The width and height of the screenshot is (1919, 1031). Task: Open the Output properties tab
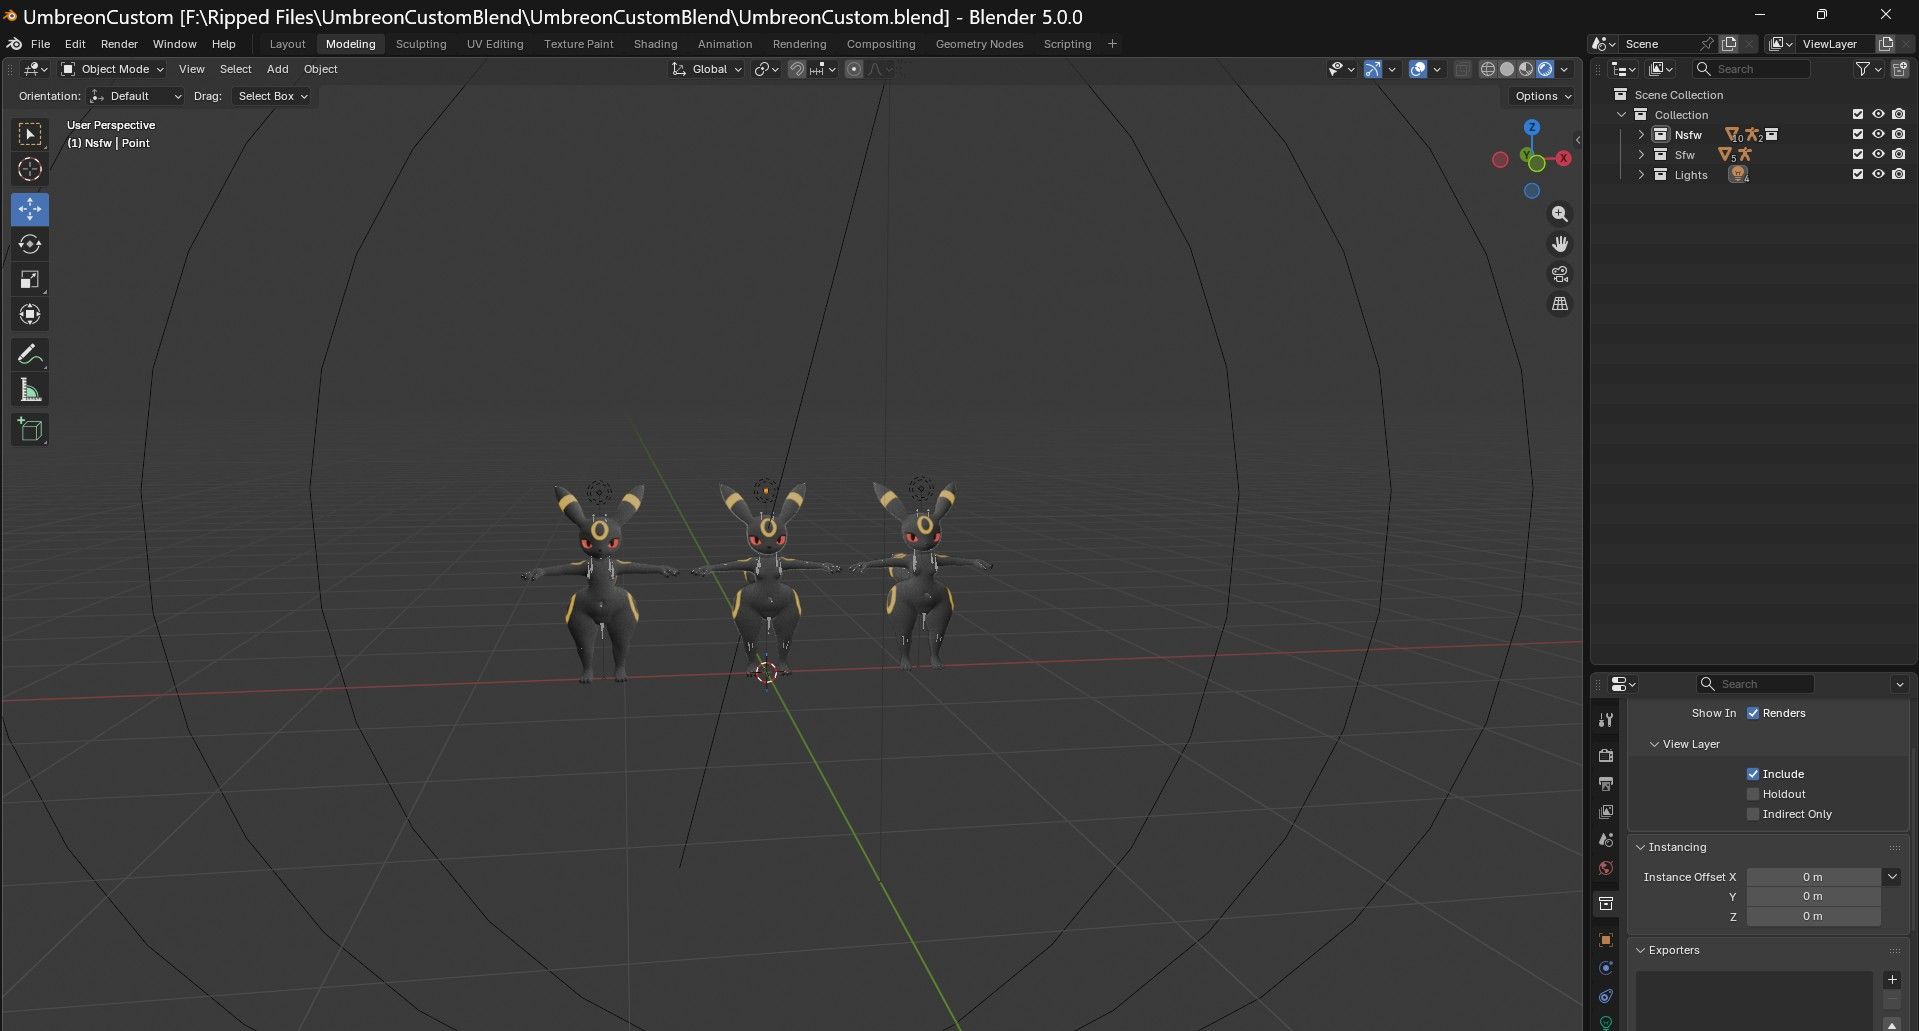tap(1606, 783)
